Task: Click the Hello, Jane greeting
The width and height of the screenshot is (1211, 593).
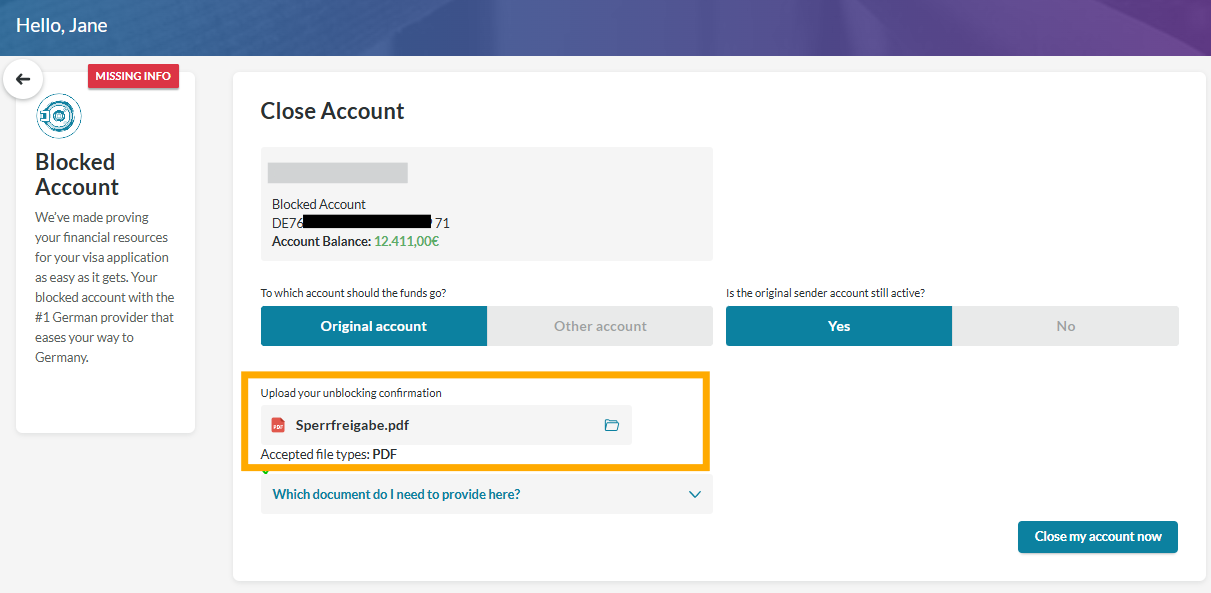Action: (62, 25)
